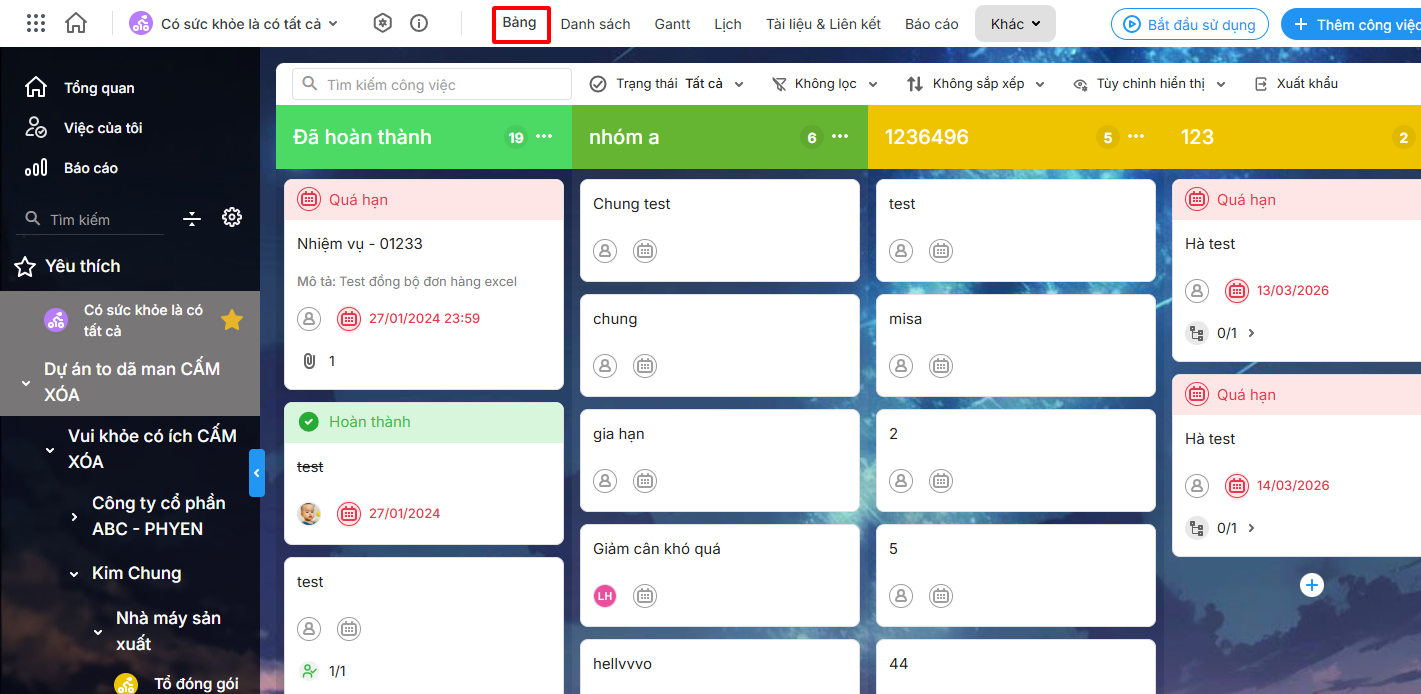Open more options for nhóm a column
Image resolution: width=1421 pixels, height=694 pixels.
[840, 137]
